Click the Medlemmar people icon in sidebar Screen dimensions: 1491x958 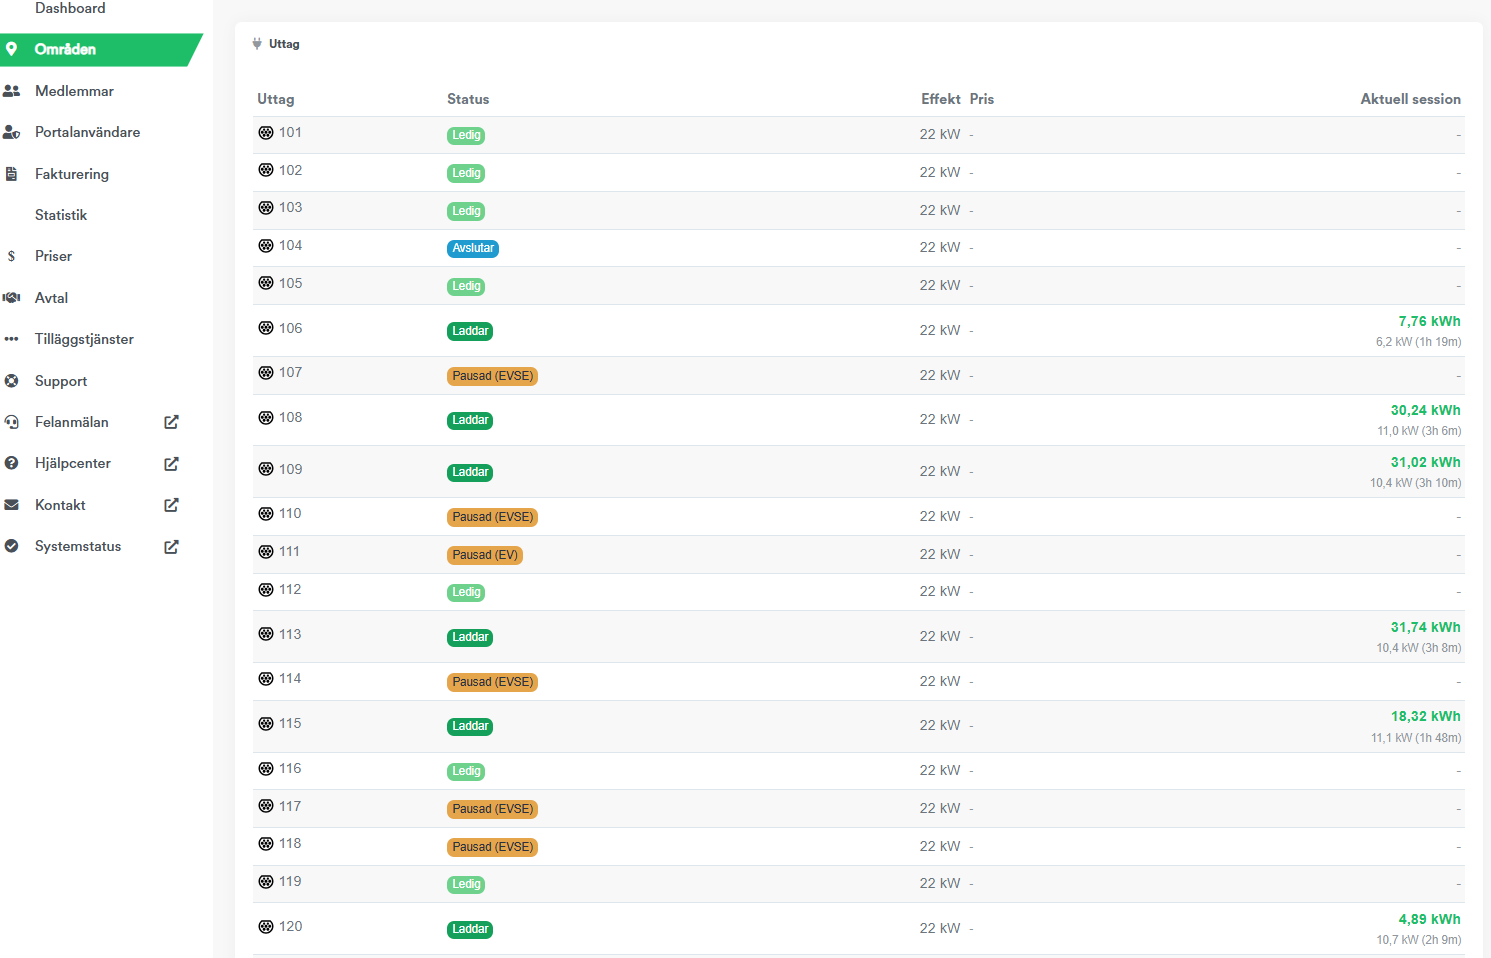[x=12, y=91]
